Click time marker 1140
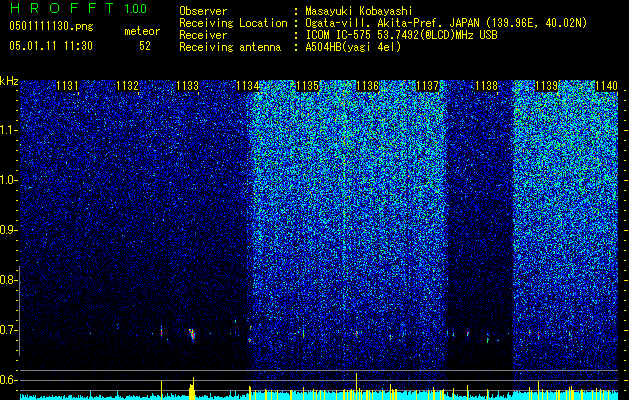The image size is (629, 400). [x=606, y=86]
